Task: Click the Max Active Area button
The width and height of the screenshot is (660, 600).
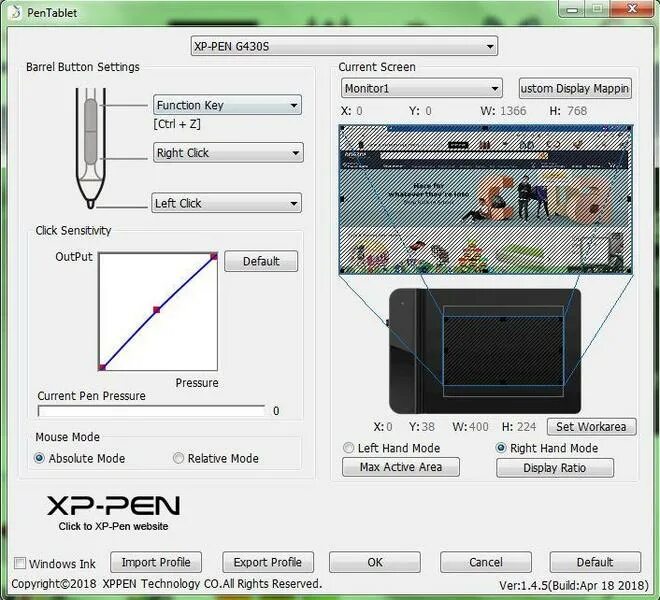Action: click(x=401, y=467)
